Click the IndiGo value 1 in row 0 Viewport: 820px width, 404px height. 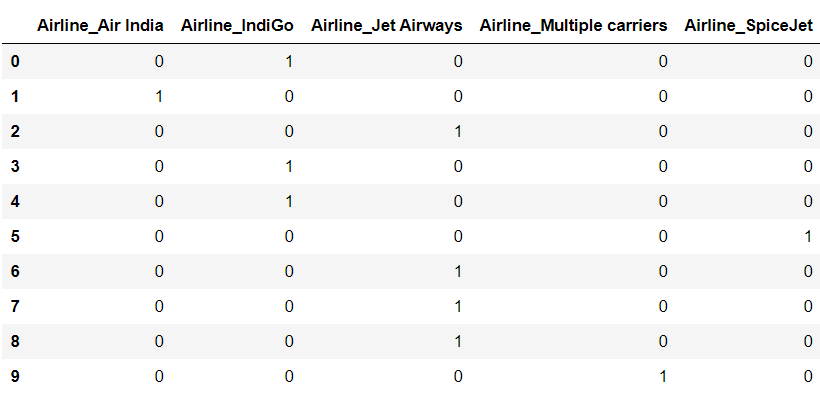pos(289,62)
